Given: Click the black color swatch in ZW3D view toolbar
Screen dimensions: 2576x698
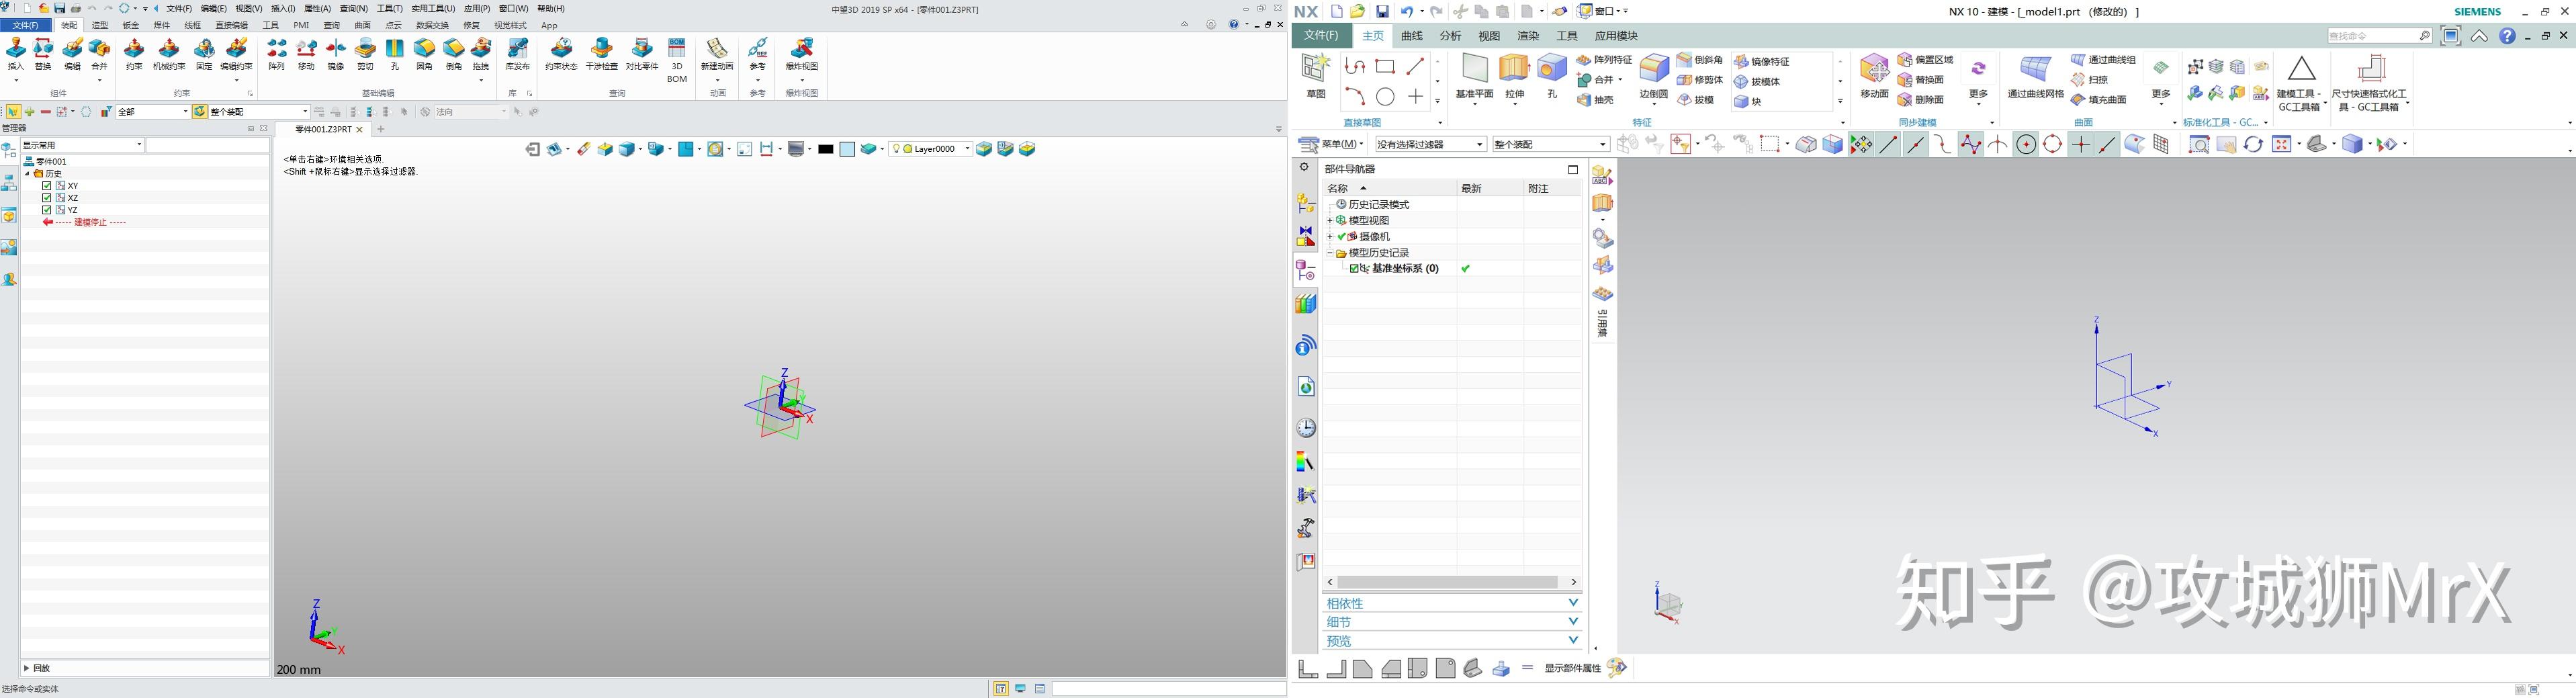Looking at the screenshot, I should point(826,149).
